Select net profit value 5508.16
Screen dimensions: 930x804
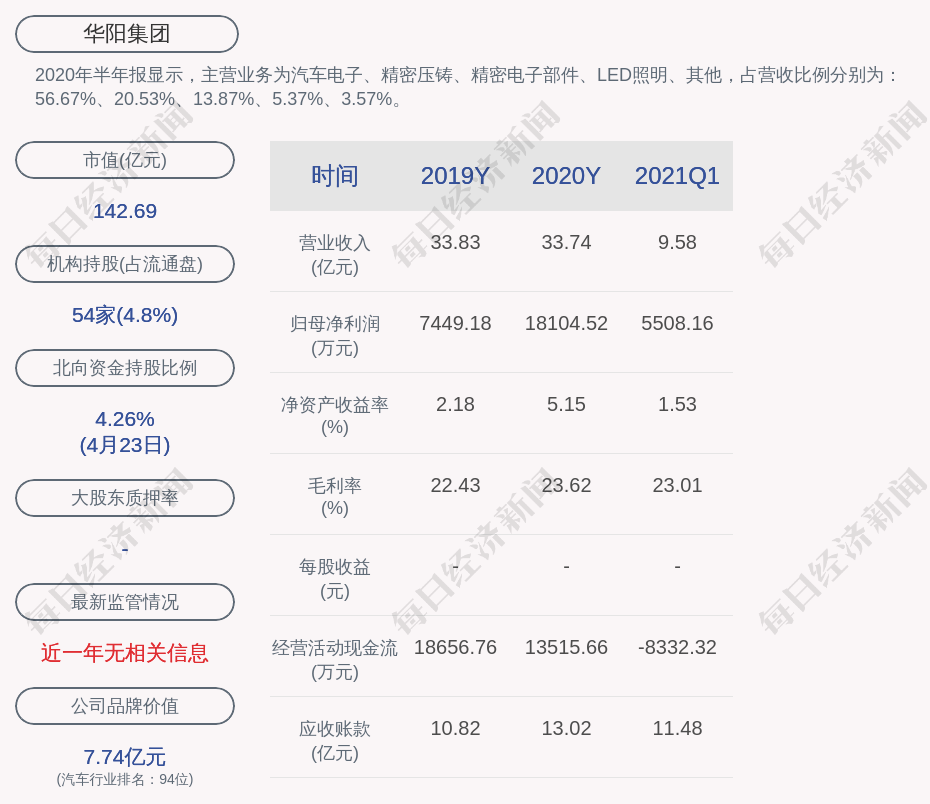(677, 323)
